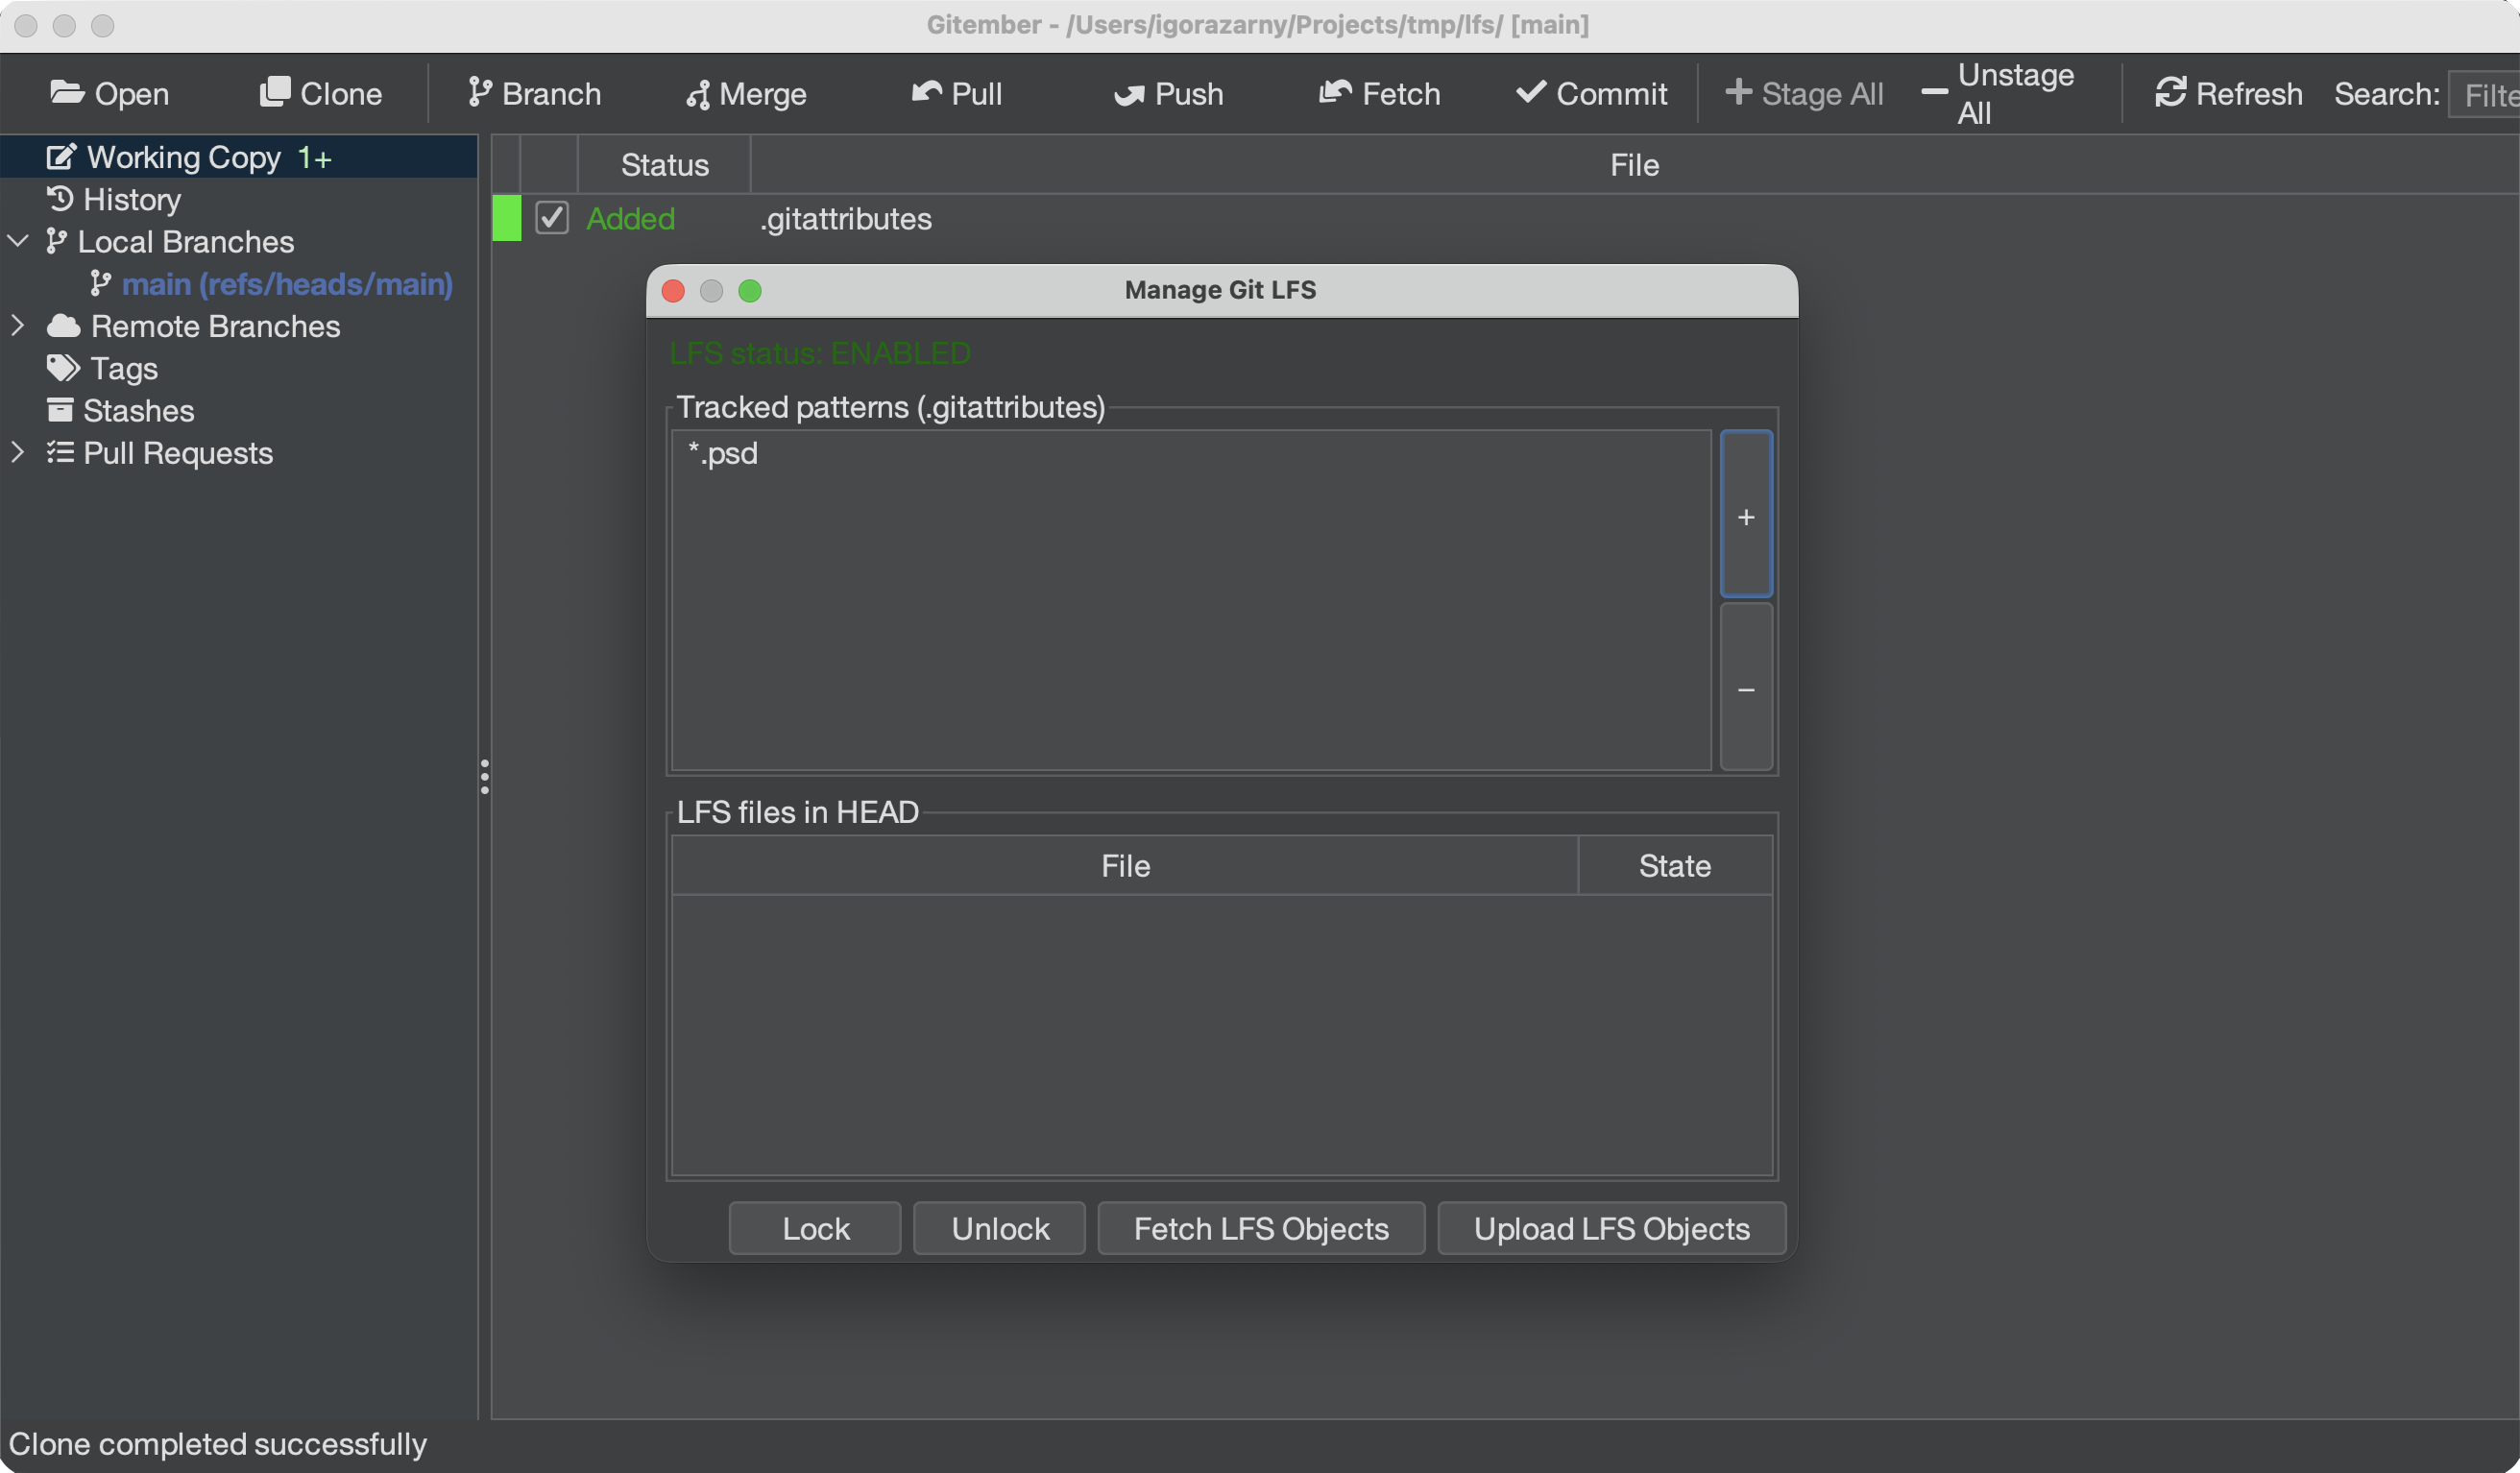The width and height of the screenshot is (2520, 1473).
Task: Click the Push toolbar button
Action: (1168, 93)
